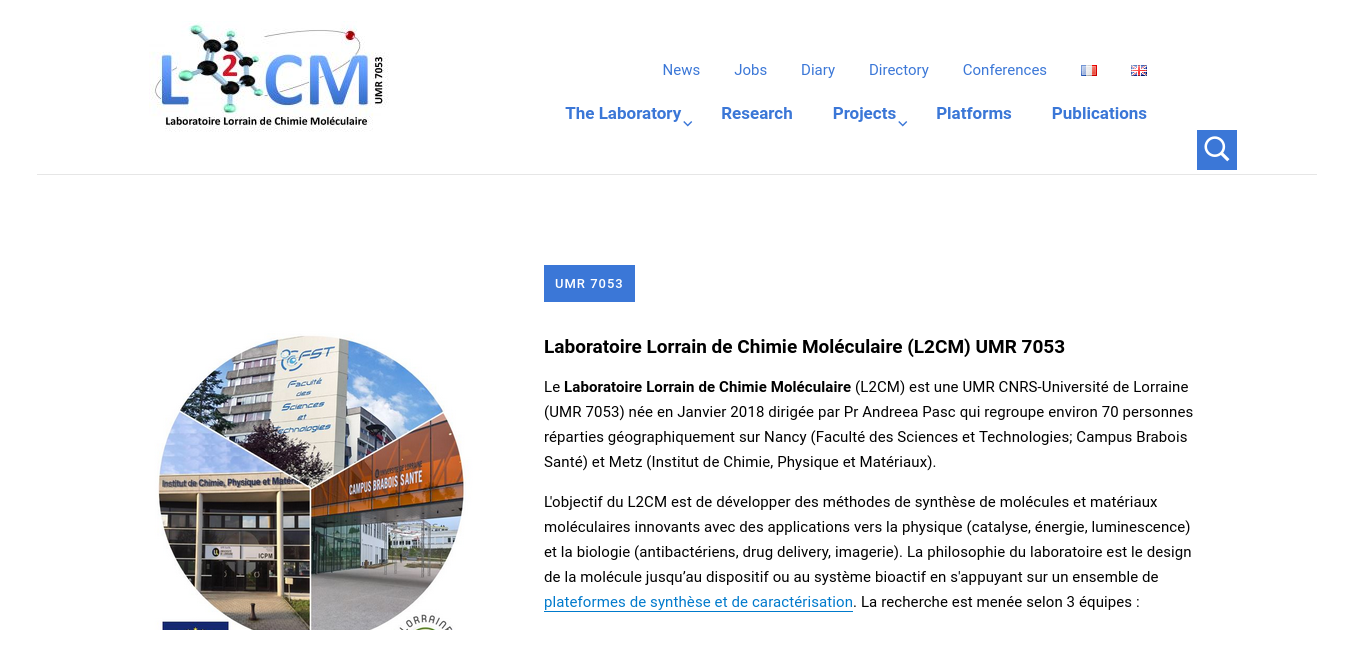Go to the Jobs page
Screen dimensions: 1366x651
click(750, 70)
